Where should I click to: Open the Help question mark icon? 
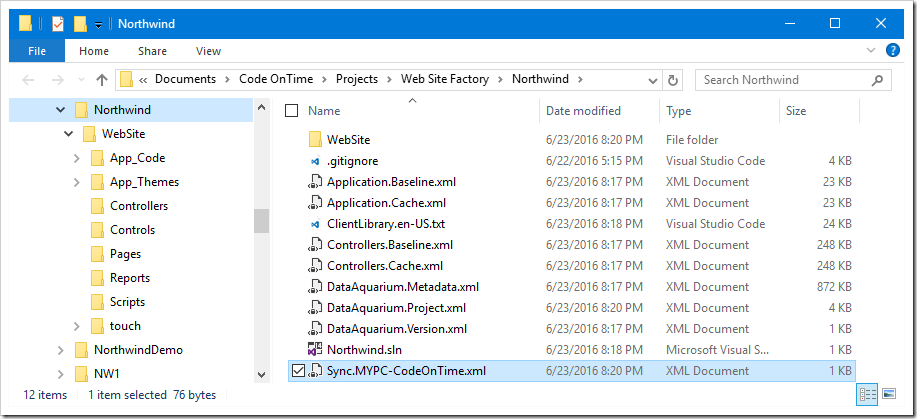[892, 50]
